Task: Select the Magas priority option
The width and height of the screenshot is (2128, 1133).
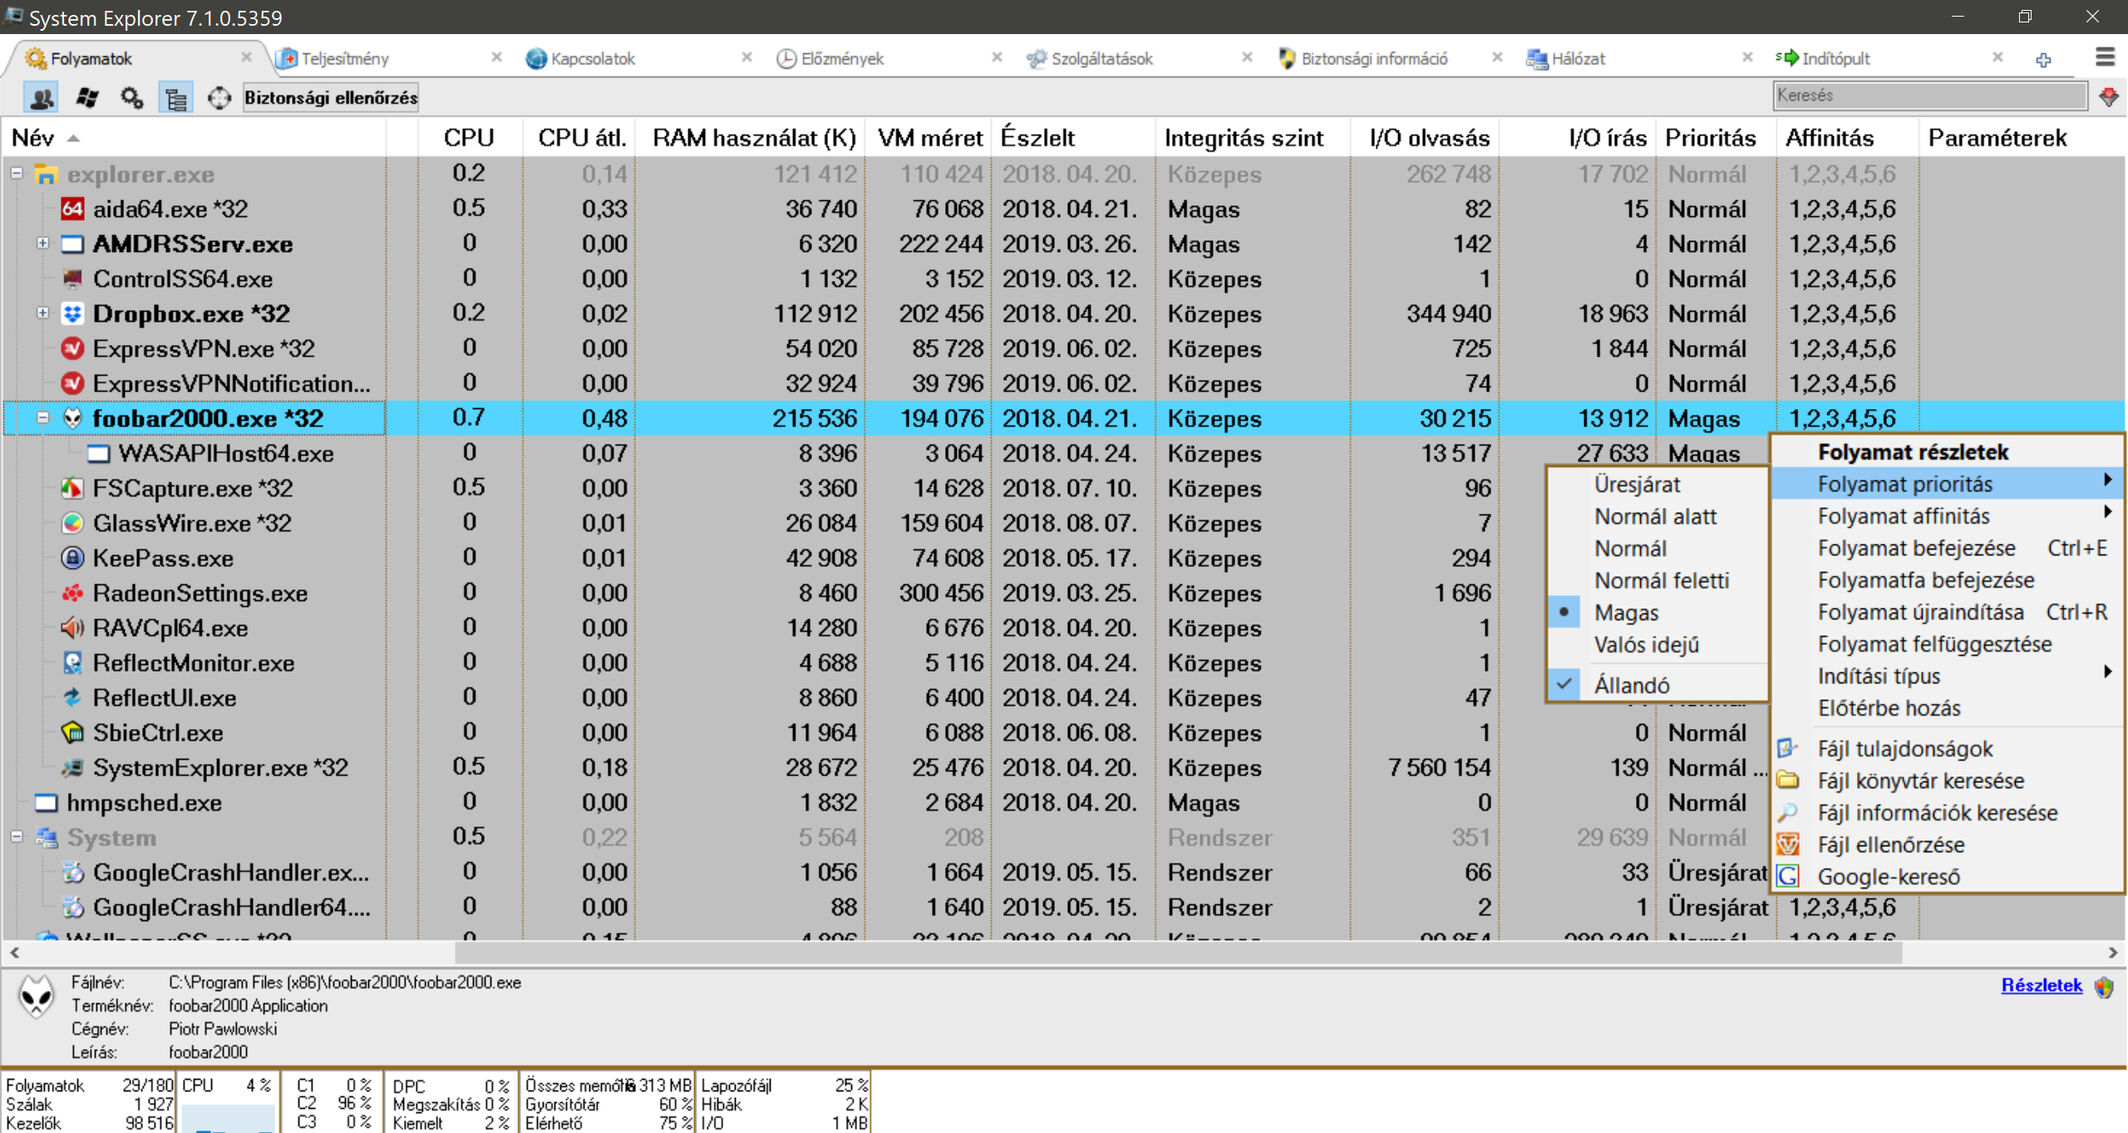Action: 1657,612
